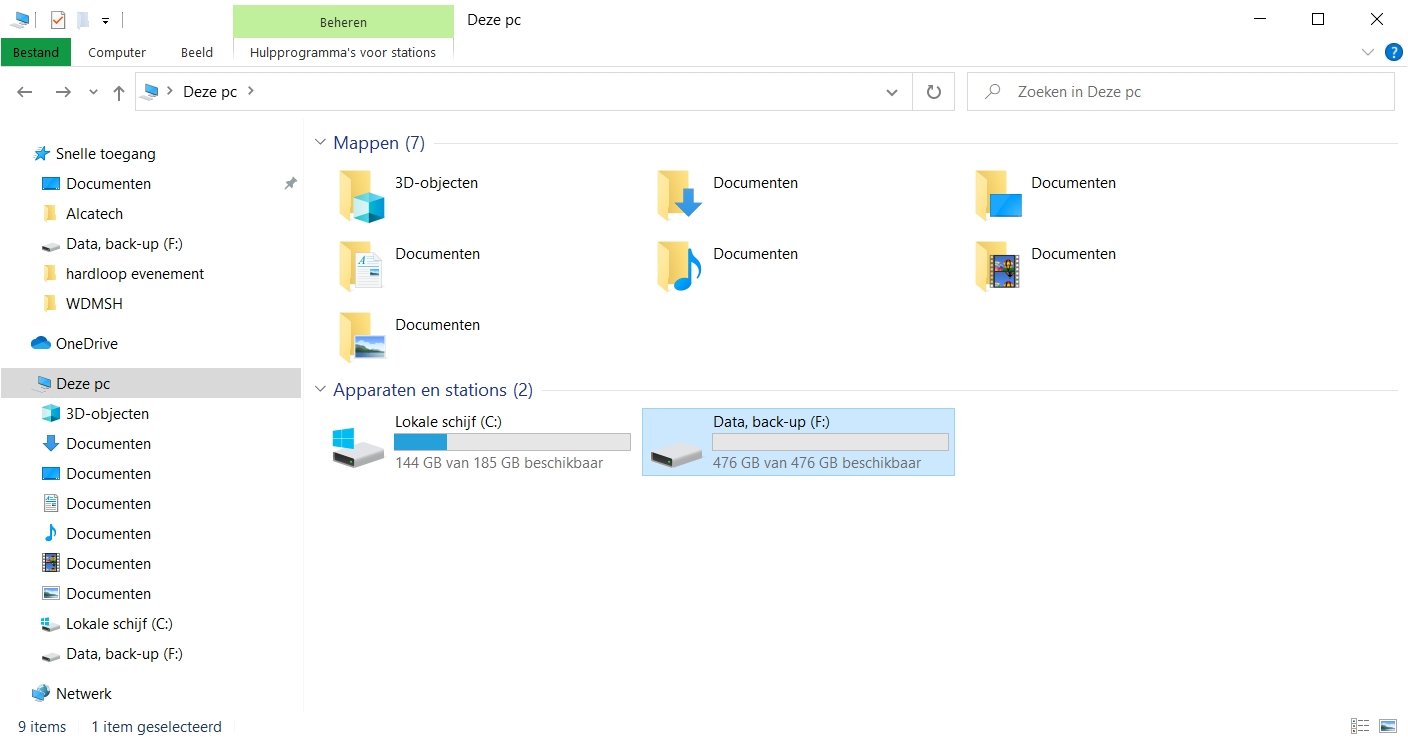This screenshot has width=1408, height=742.
Task: Select Netwerk in the navigation pane
Action: pyautogui.click(x=84, y=694)
